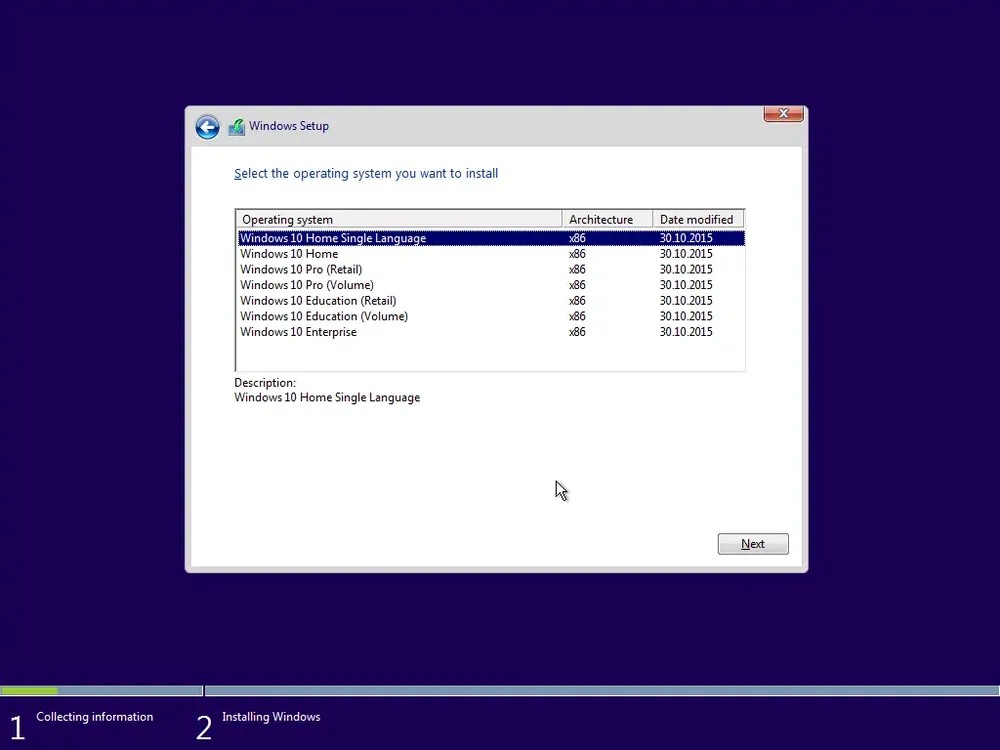Click date in Education (Volume) row
The height and width of the screenshot is (750, 1000).
[x=686, y=316]
